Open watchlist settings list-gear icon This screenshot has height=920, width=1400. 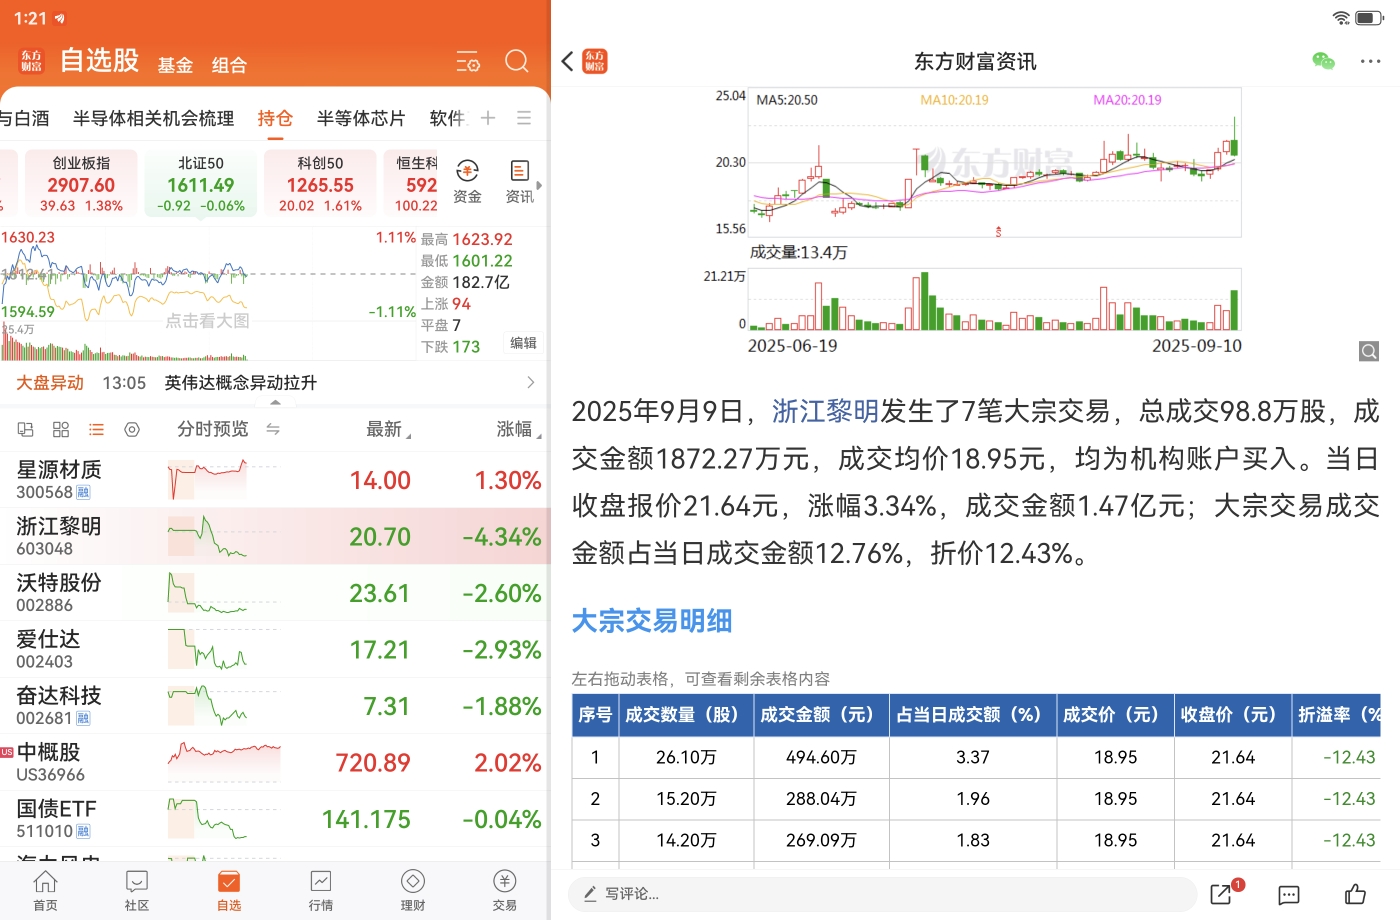[468, 62]
